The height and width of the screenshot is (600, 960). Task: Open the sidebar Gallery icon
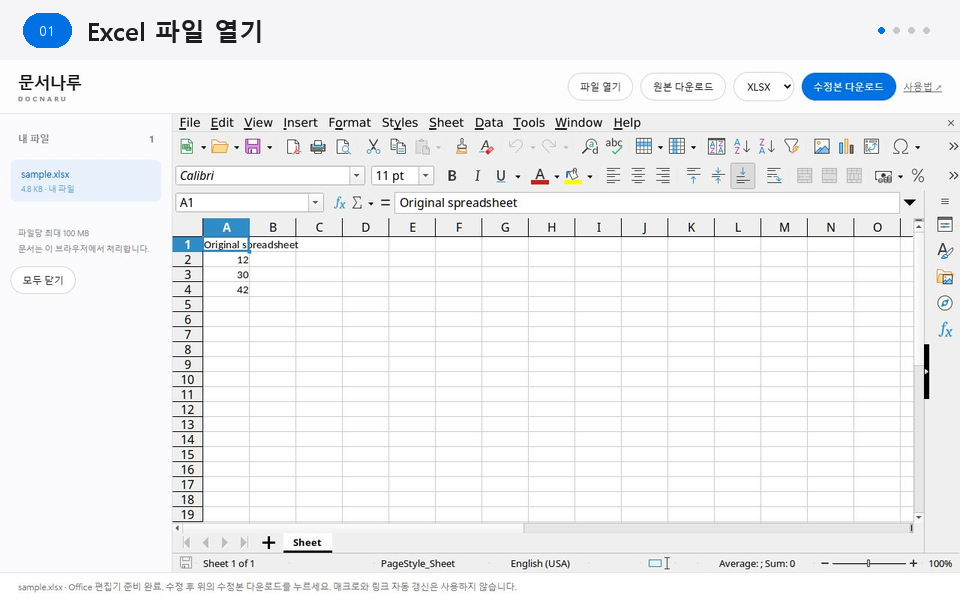pos(945,277)
